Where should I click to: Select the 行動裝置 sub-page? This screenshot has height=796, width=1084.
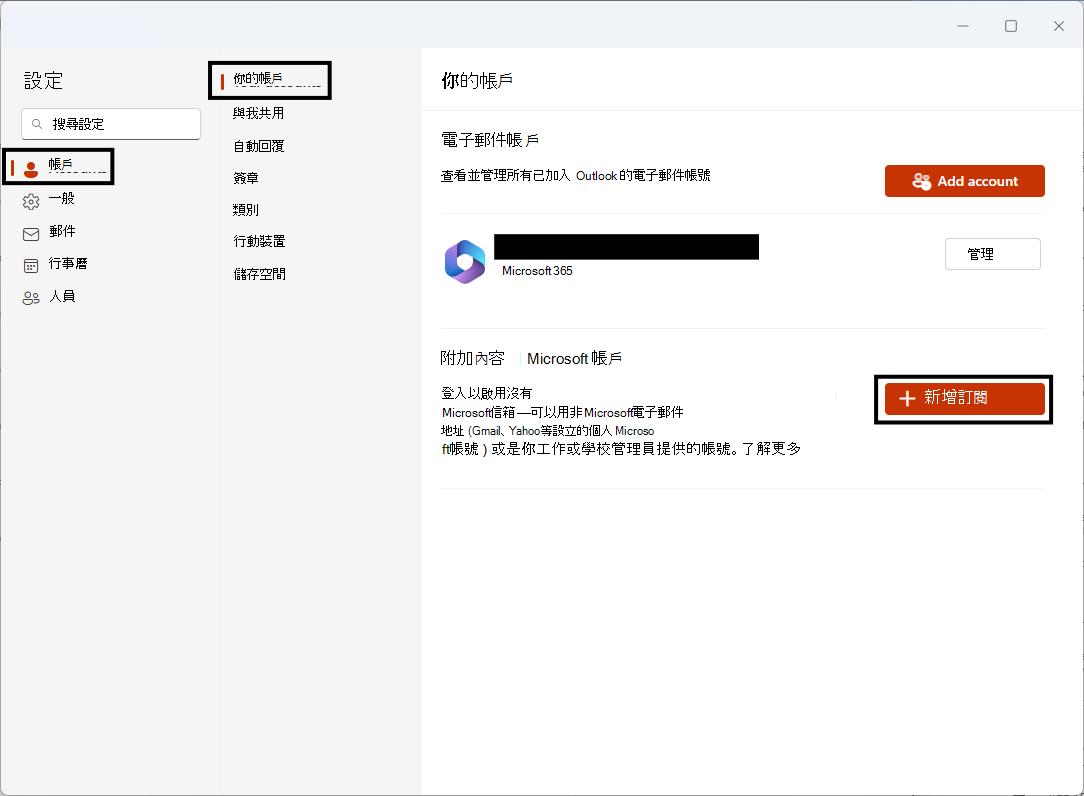coord(259,241)
